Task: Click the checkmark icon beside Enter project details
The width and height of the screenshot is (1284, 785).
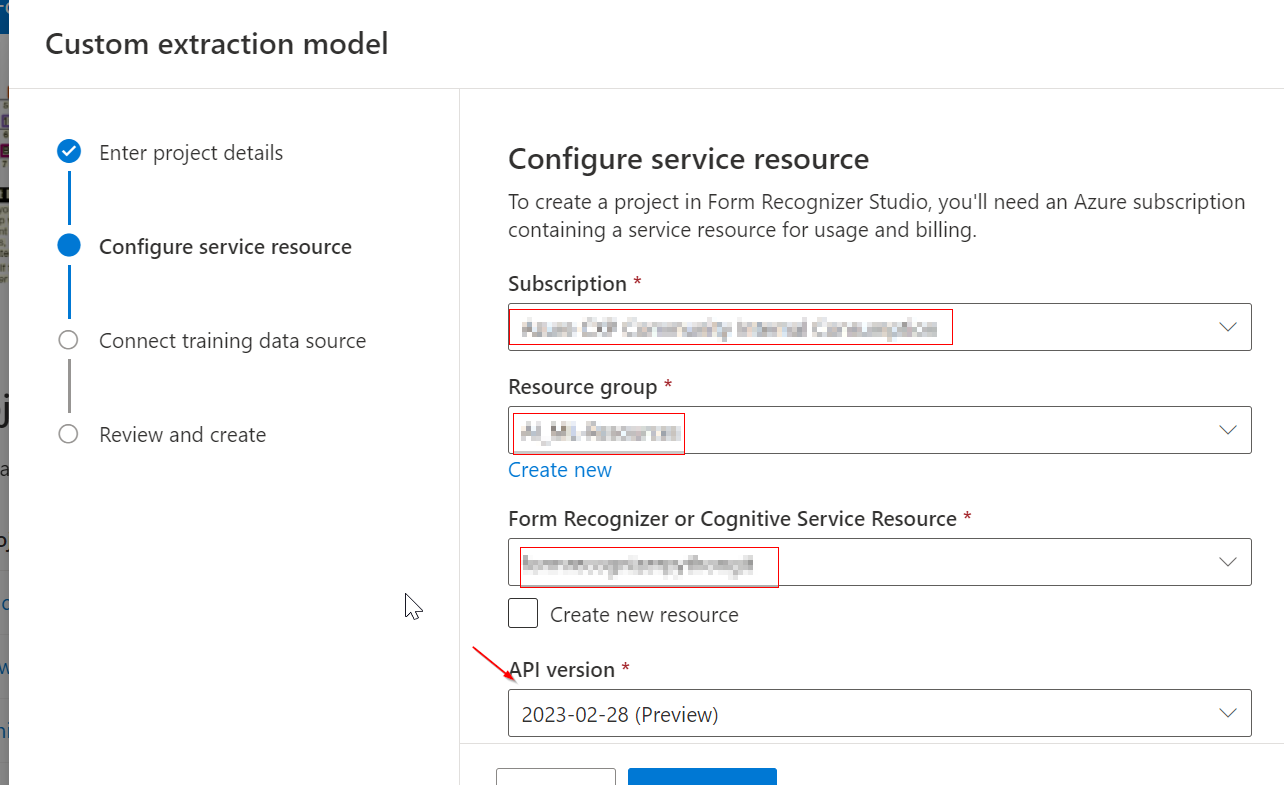Action: point(69,152)
